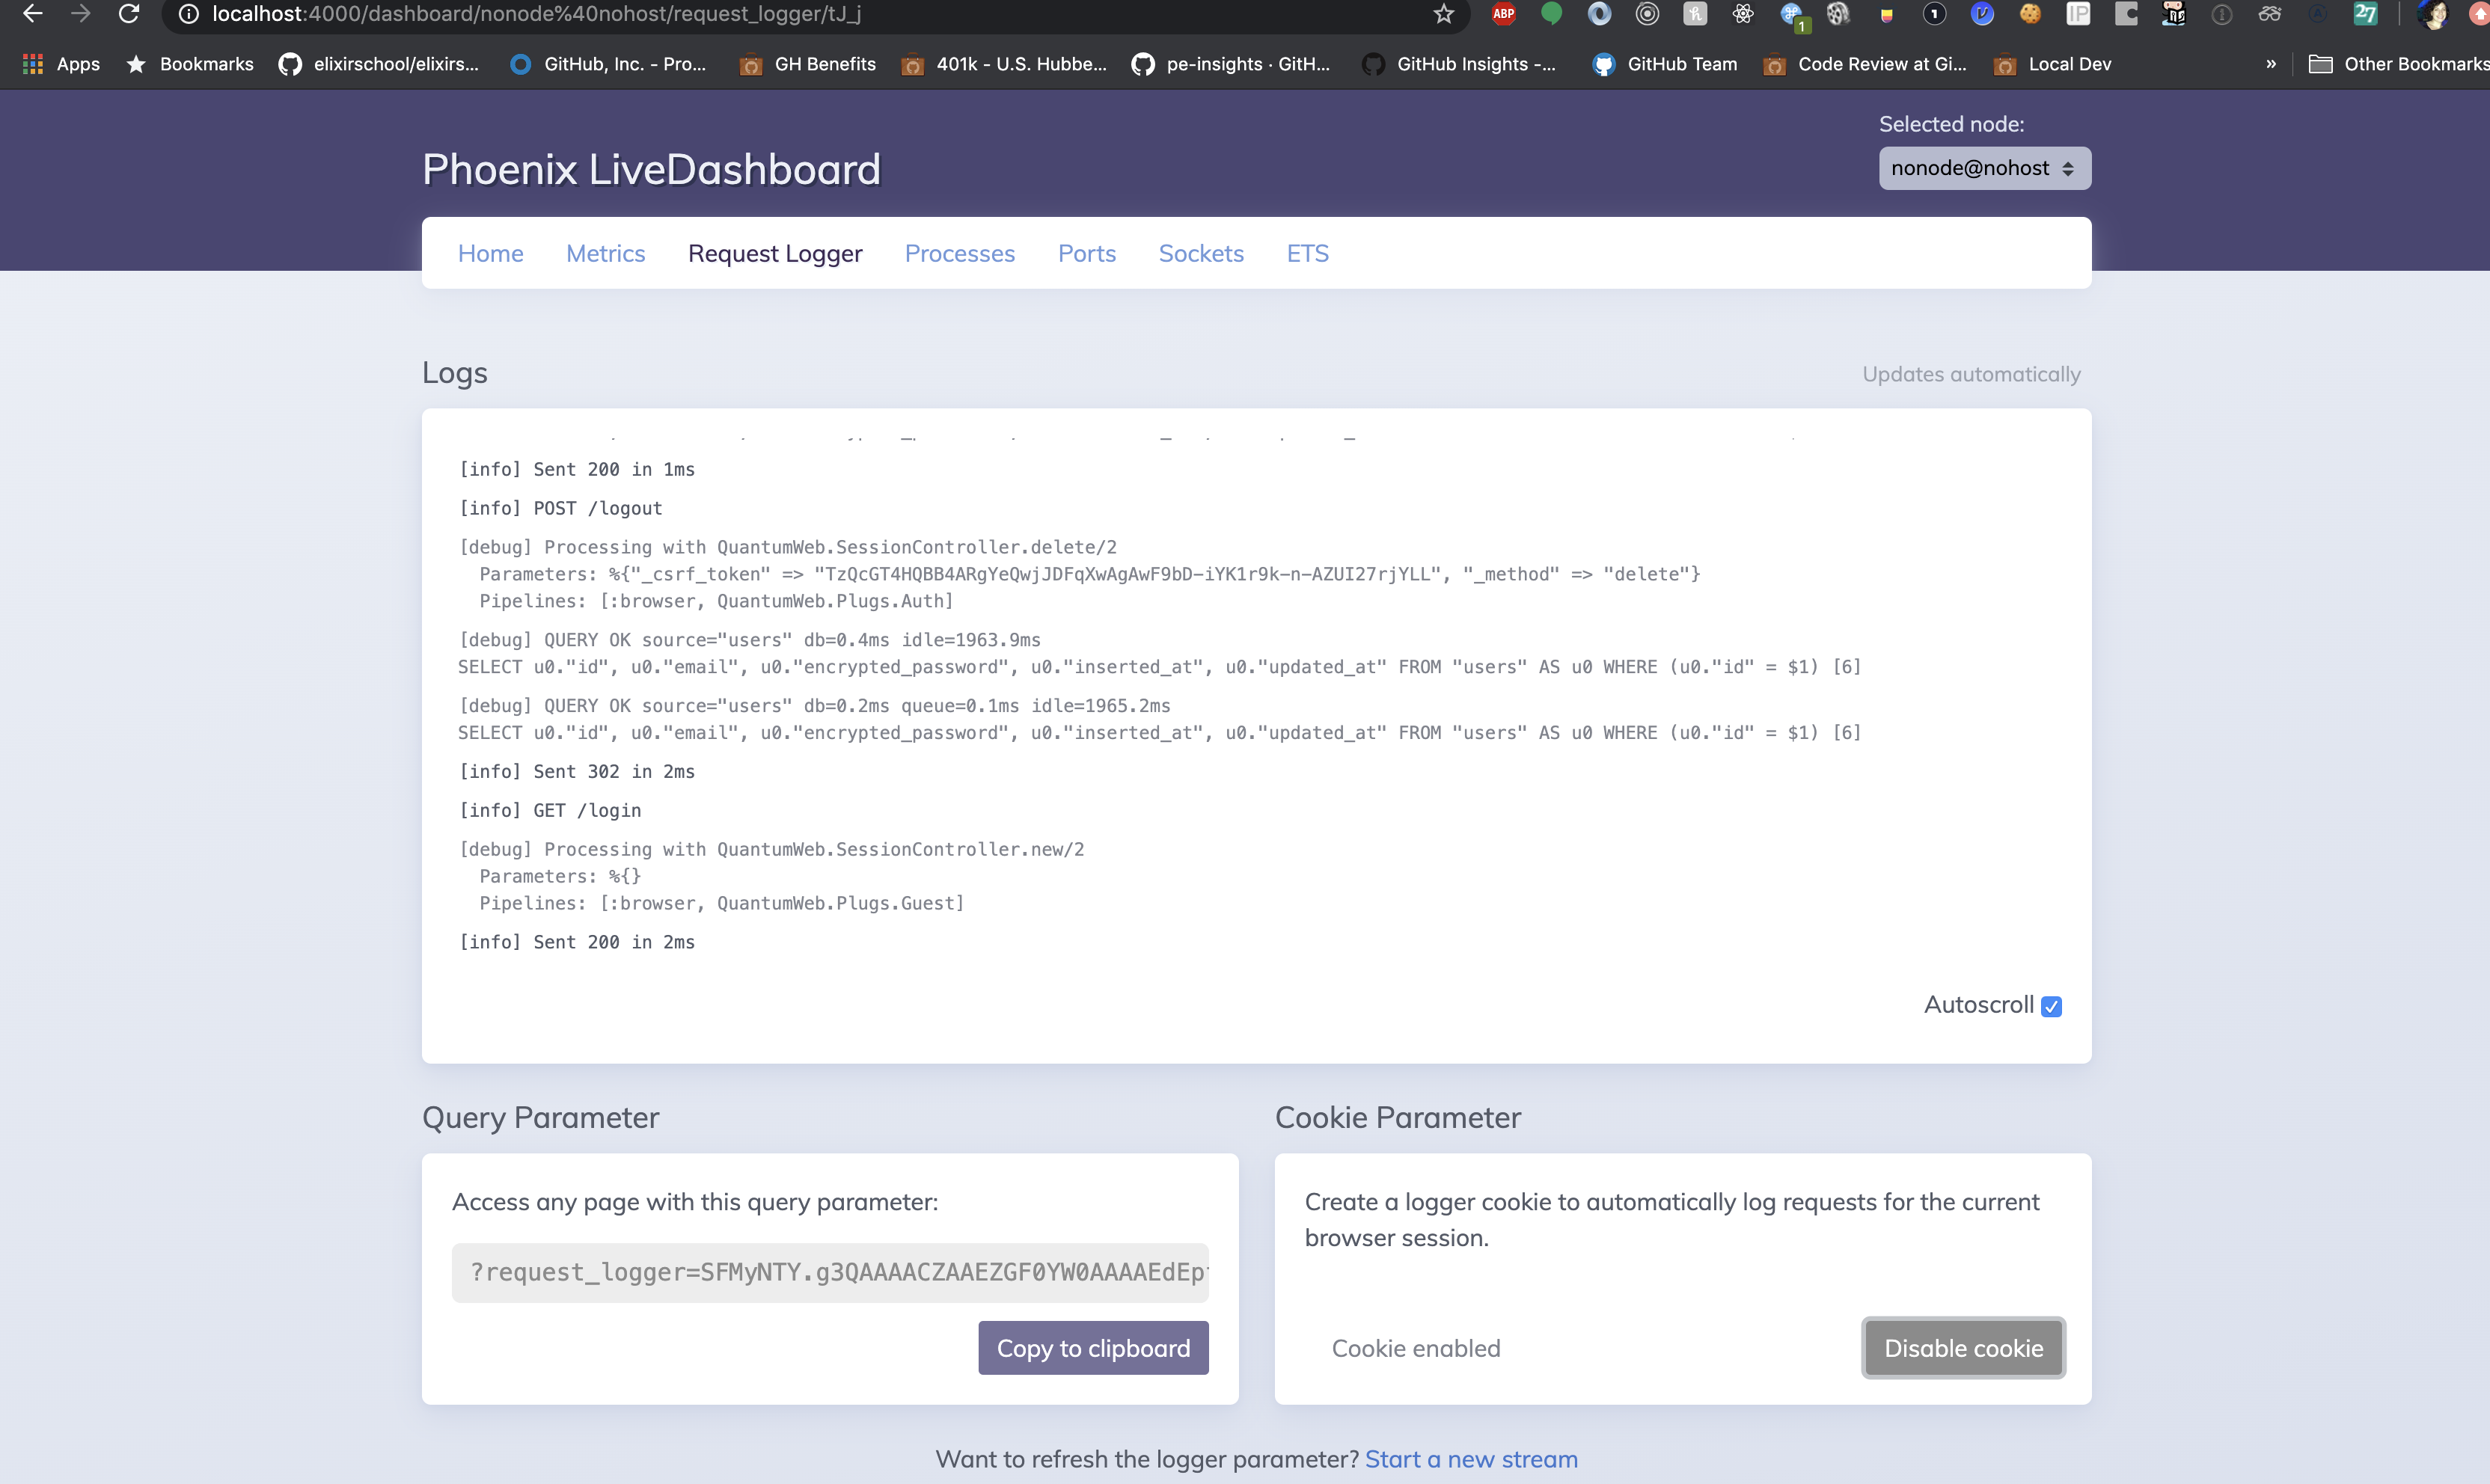Screen dimensions: 2490x1484
Task: Open the Honey extension icon
Action: [1695, 14]
